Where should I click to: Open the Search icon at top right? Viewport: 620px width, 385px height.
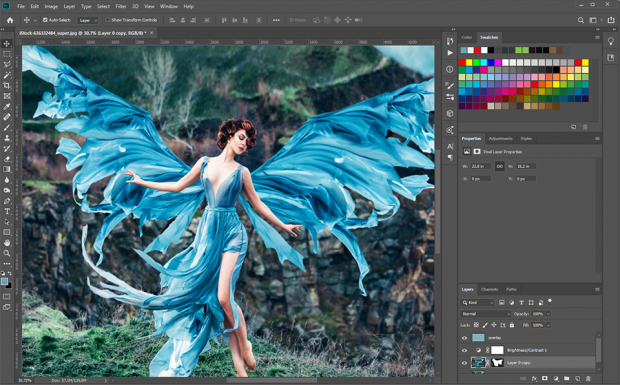tap(580, 20)
